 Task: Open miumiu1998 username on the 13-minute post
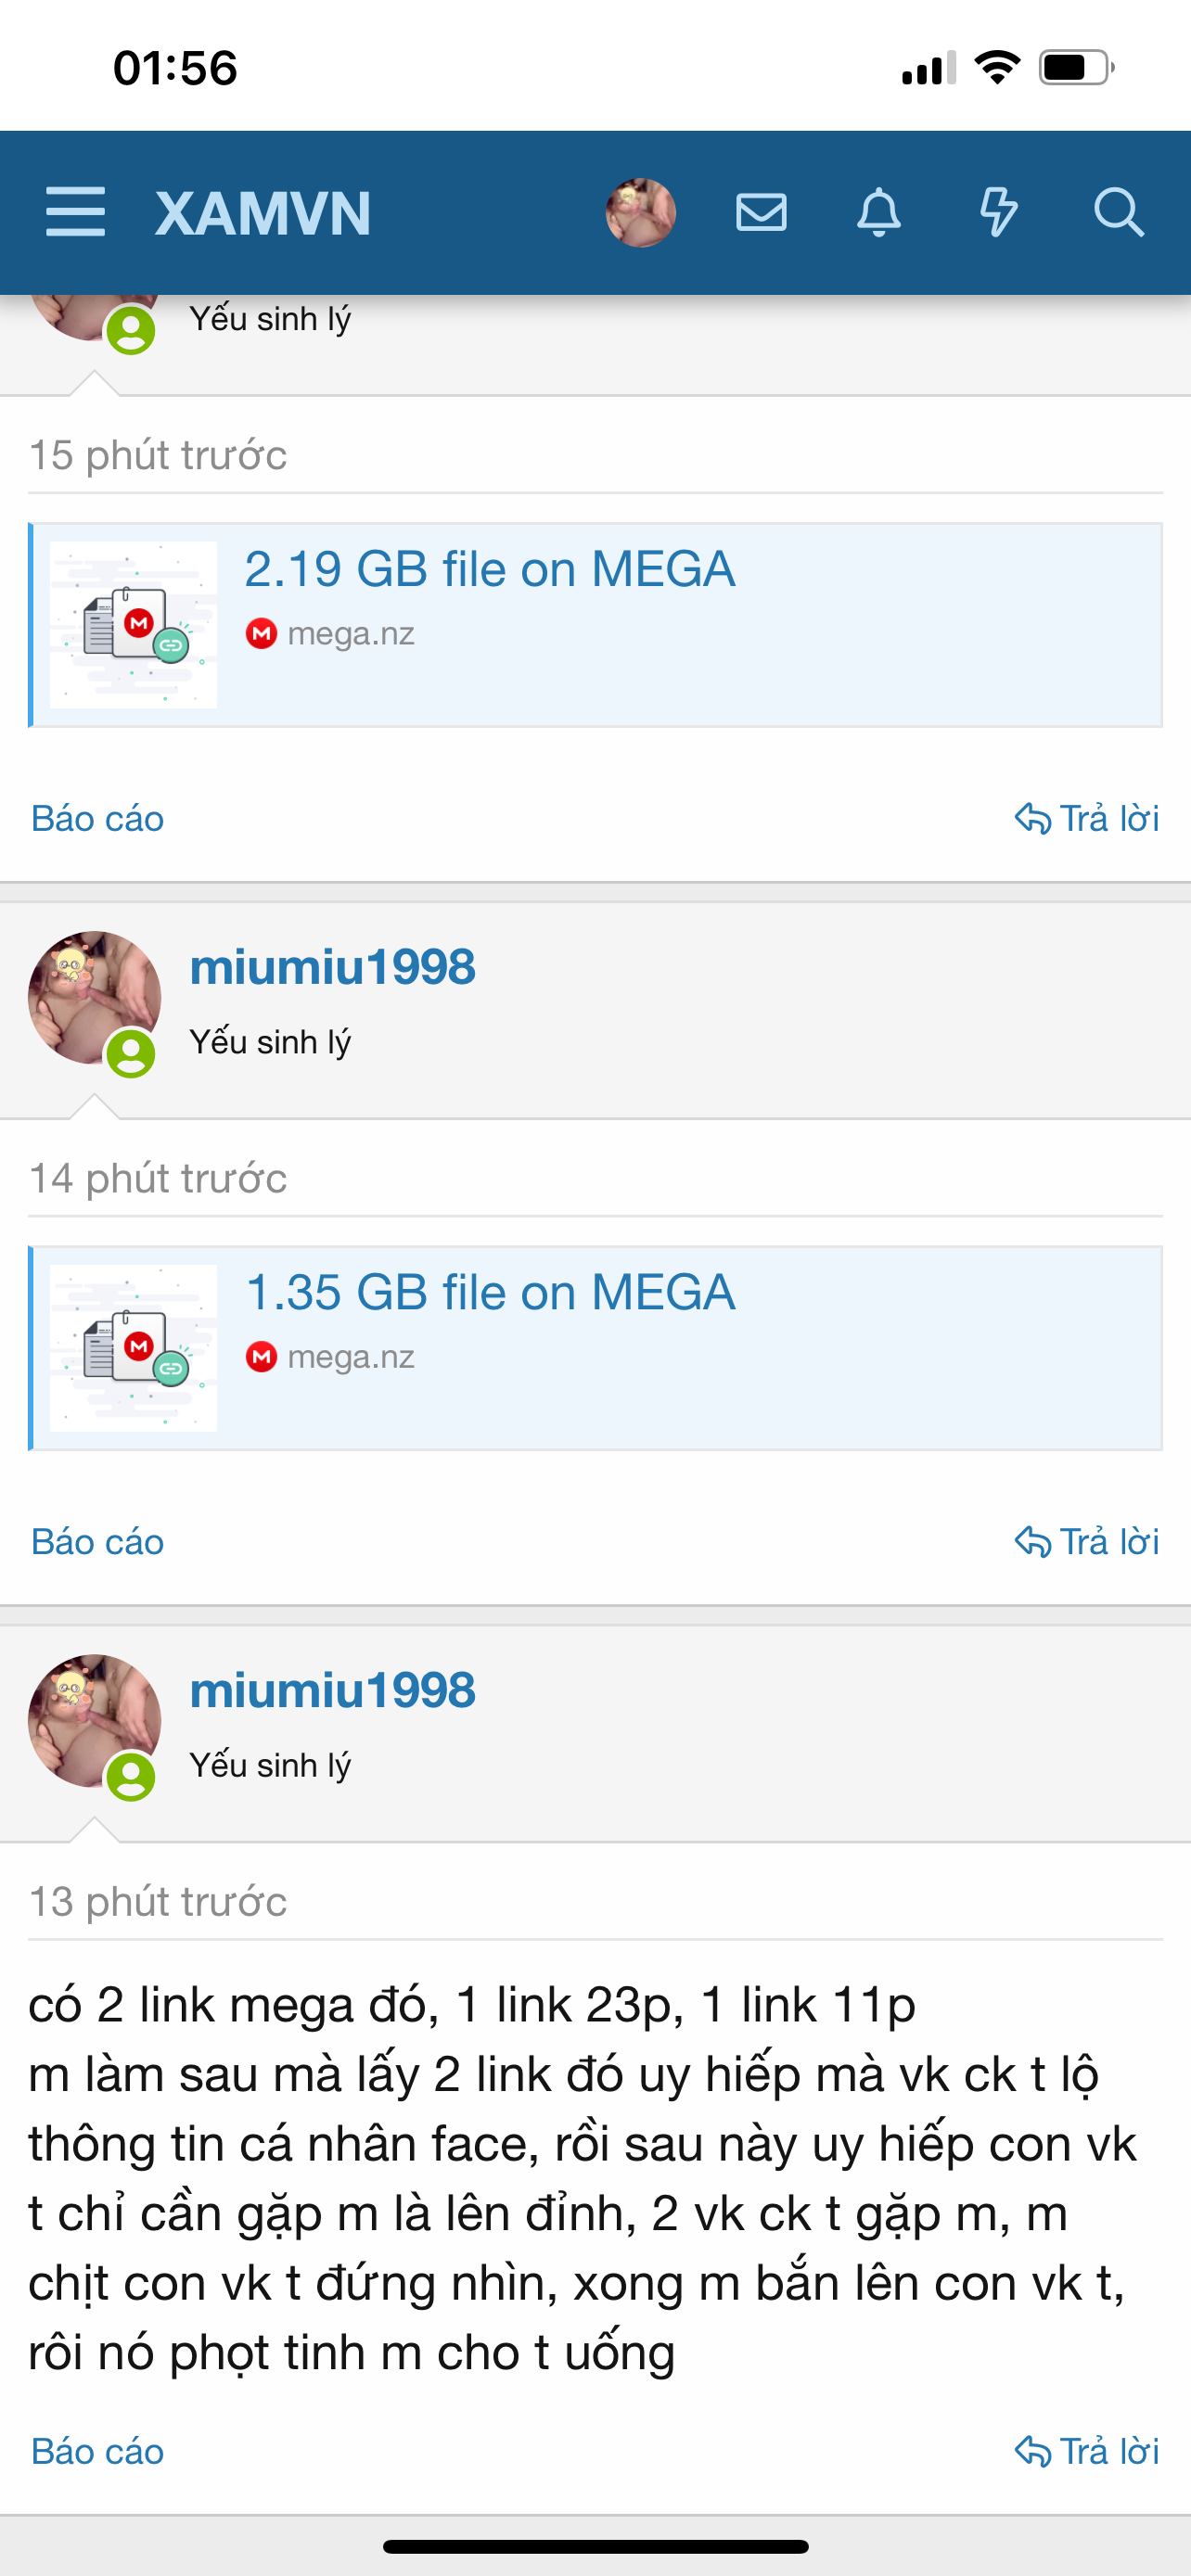(x=333, y=1690)
